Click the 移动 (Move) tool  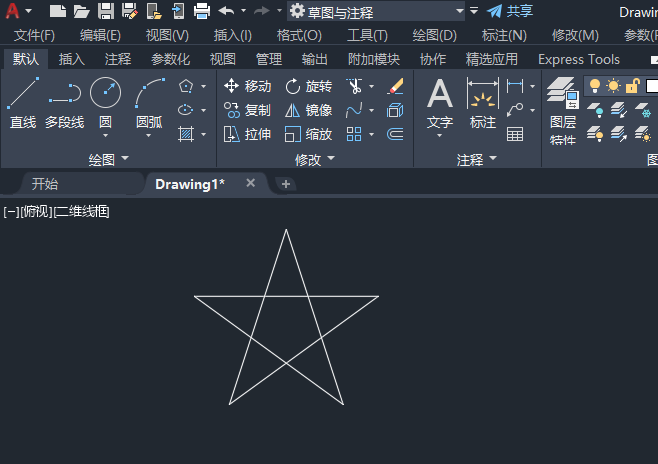[247, 86]
